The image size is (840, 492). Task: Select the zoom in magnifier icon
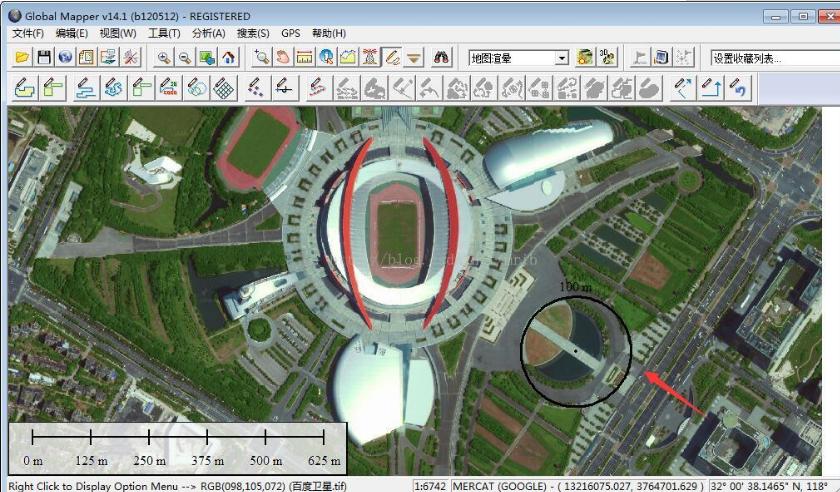click(x=163, y=57)
